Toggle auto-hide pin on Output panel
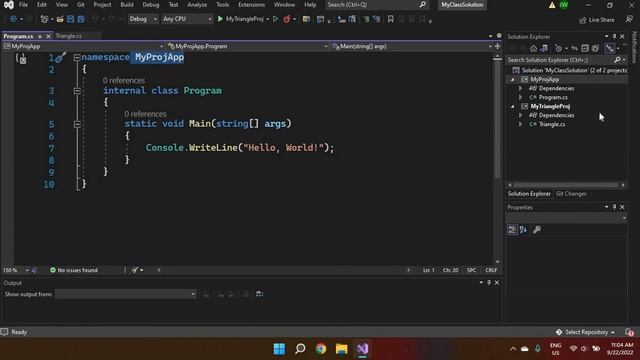Image resolution: width=640 pixels, height=360 pixels. pos(489,282)
